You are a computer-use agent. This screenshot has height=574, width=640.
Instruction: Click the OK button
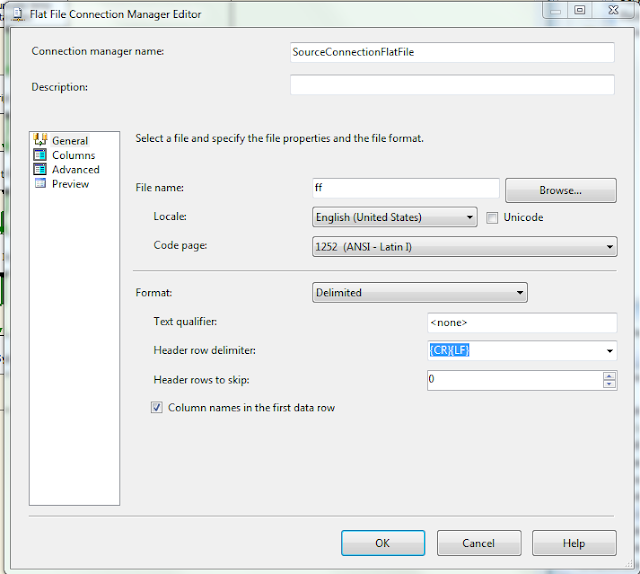point(383,543)
